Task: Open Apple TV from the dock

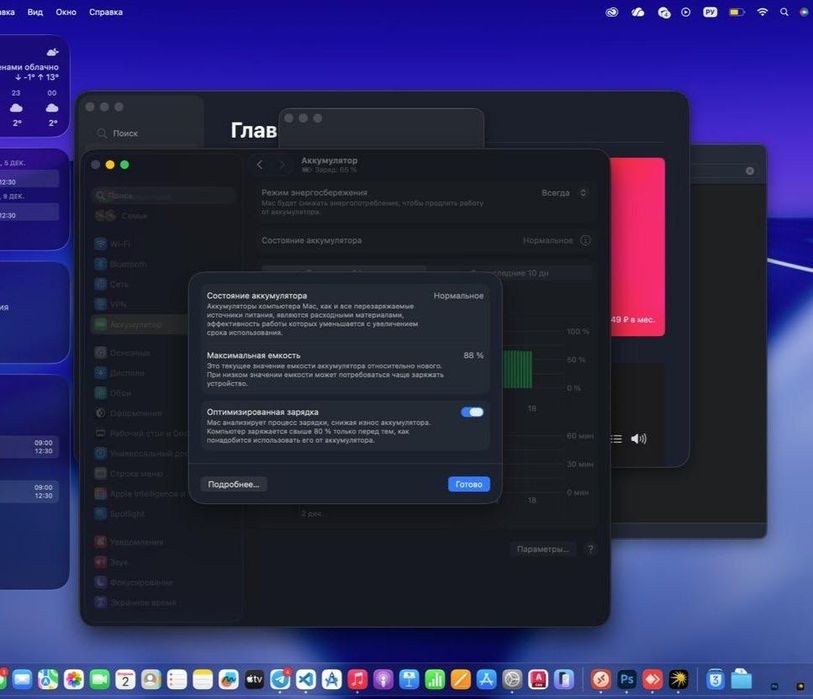Action: (x=254, y=679)
